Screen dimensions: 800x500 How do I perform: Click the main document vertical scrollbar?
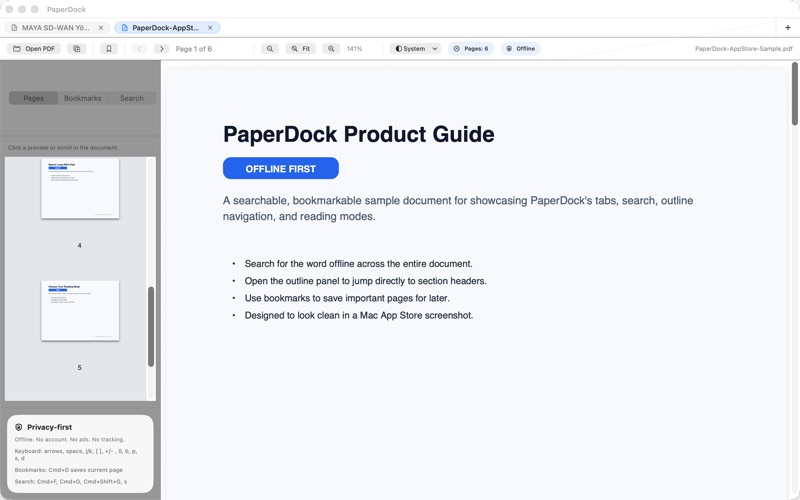pyautogui.click(x=794, y=93)
